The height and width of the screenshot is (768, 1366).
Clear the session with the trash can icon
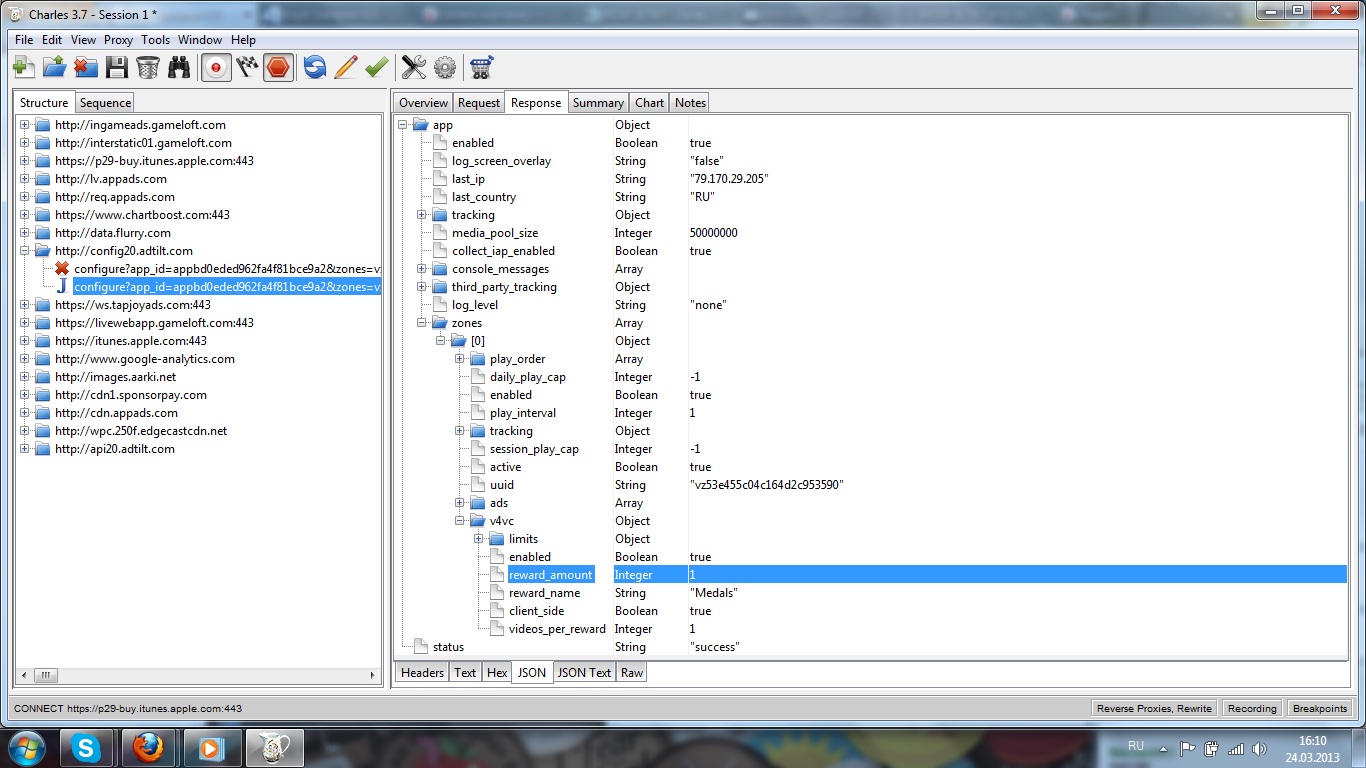148,68
